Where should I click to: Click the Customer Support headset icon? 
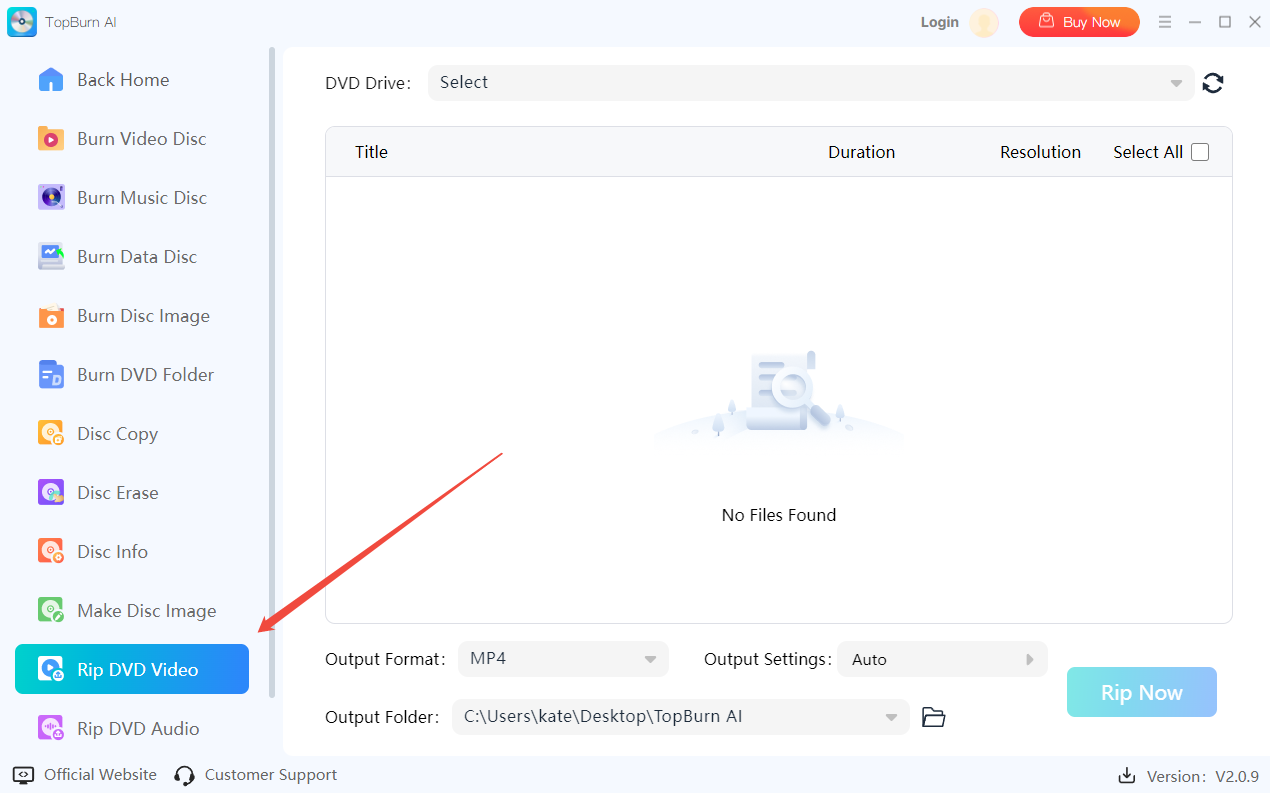(x=184, y=775)
